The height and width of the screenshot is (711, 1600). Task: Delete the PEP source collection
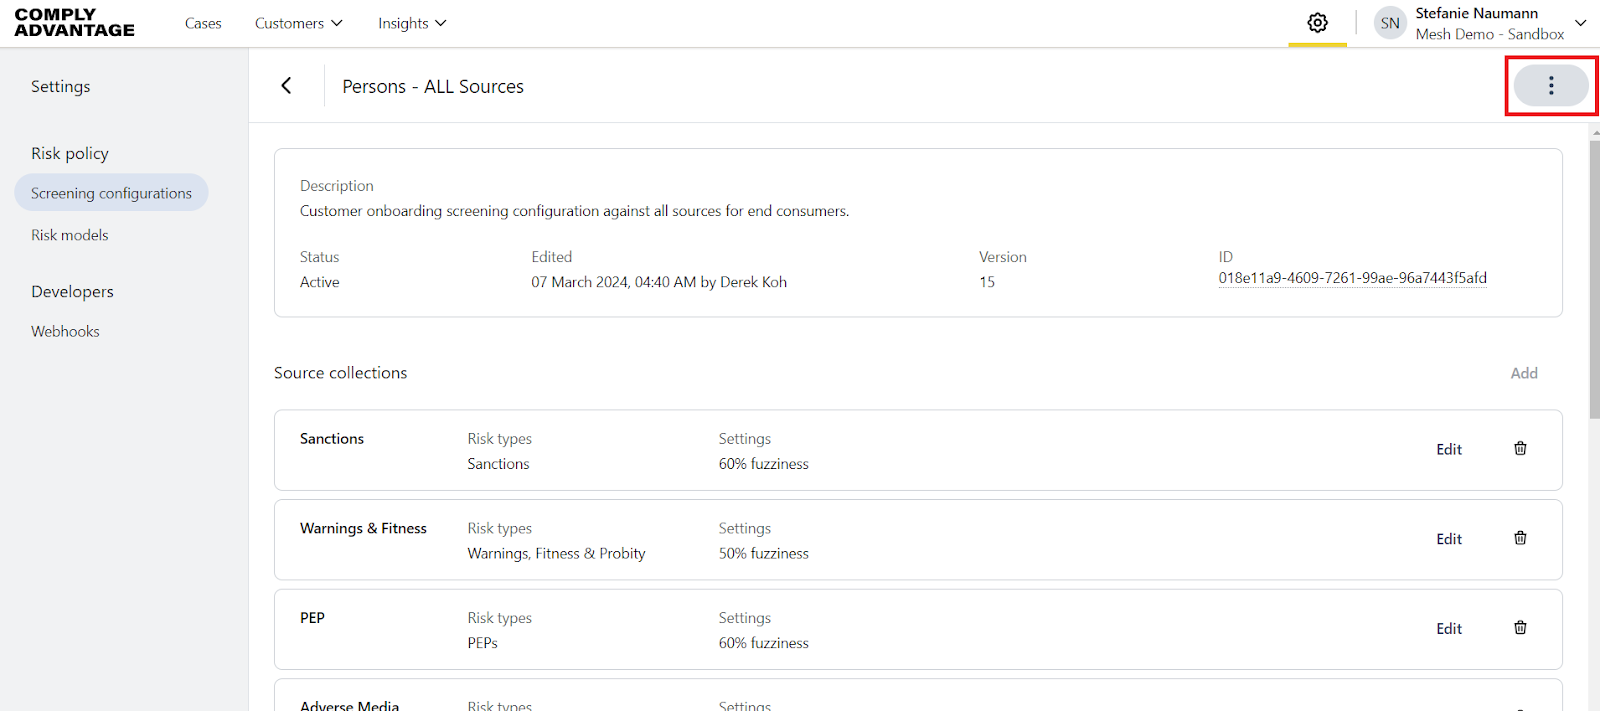pos(1520,628)
